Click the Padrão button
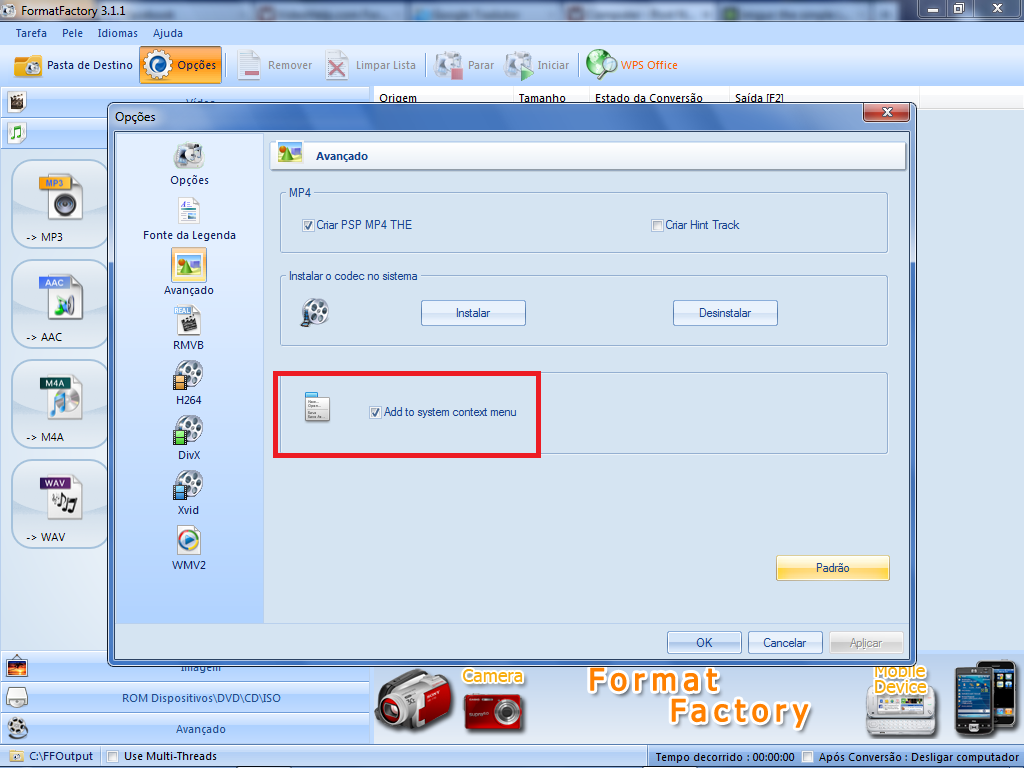1024x768 pixels. coord(833,568)
